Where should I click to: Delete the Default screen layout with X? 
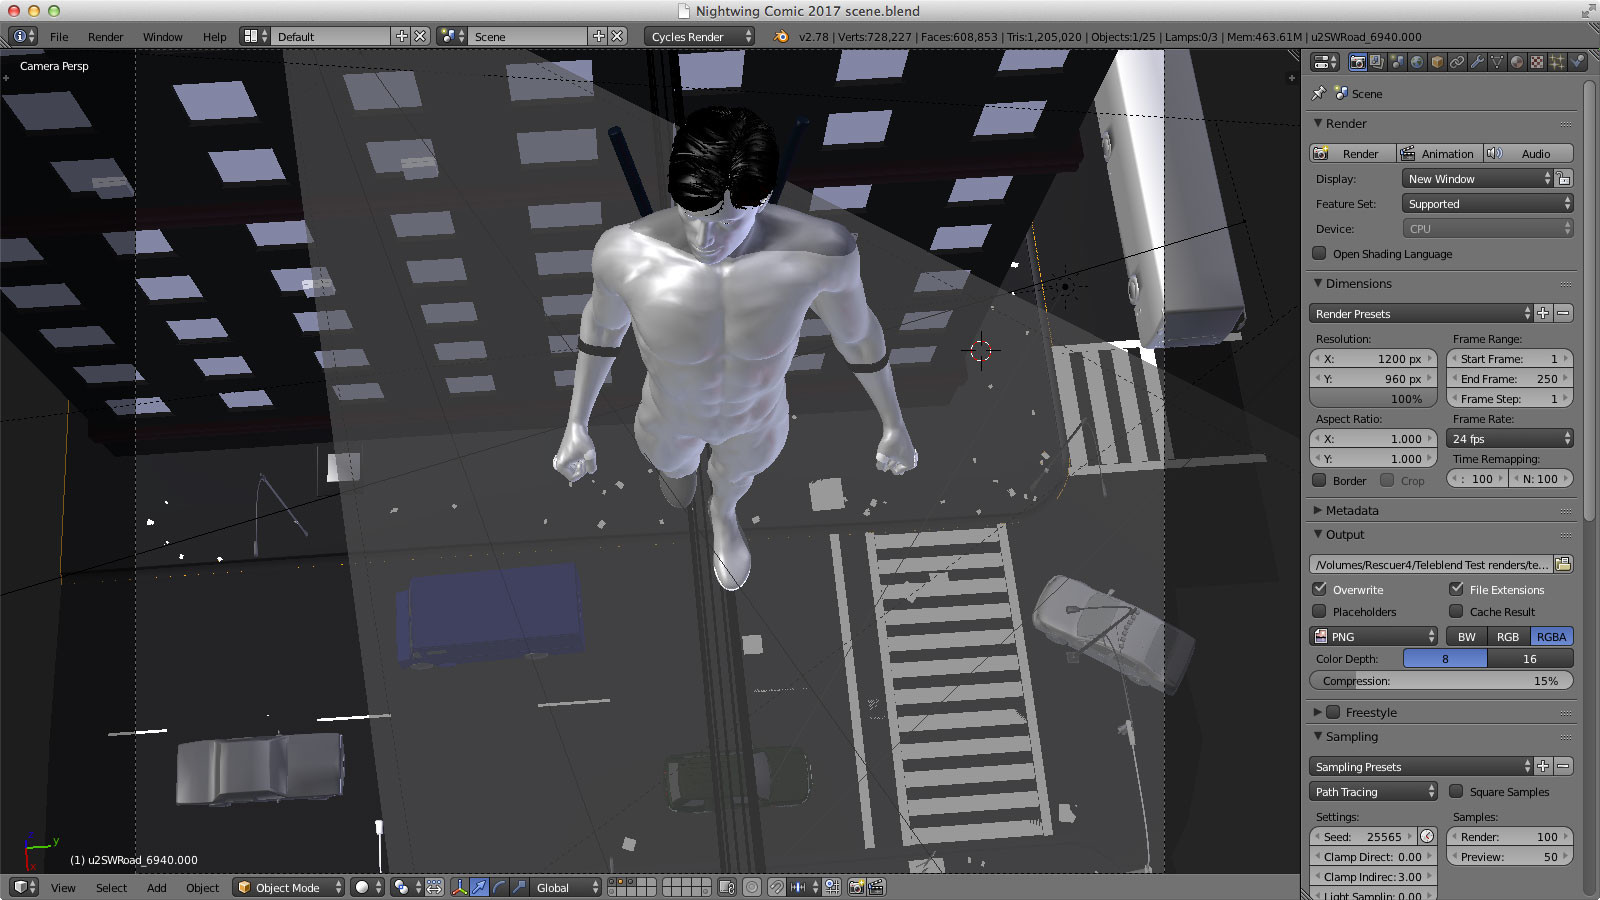pos(420,36)
